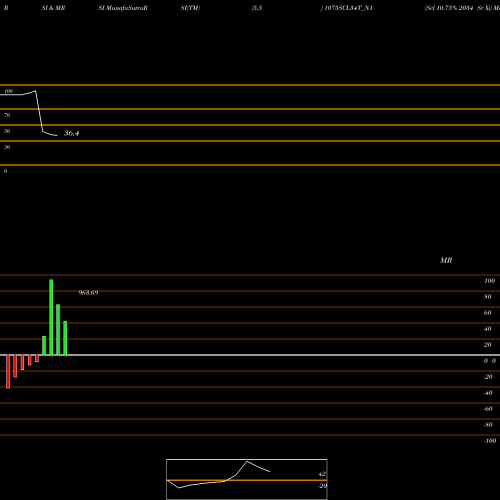Image resolution: width=500 pixels, height=500 pixels.
Task: Open the mini preview chart thumbnail
Action: pyautogui.click(x=247, y=479)
